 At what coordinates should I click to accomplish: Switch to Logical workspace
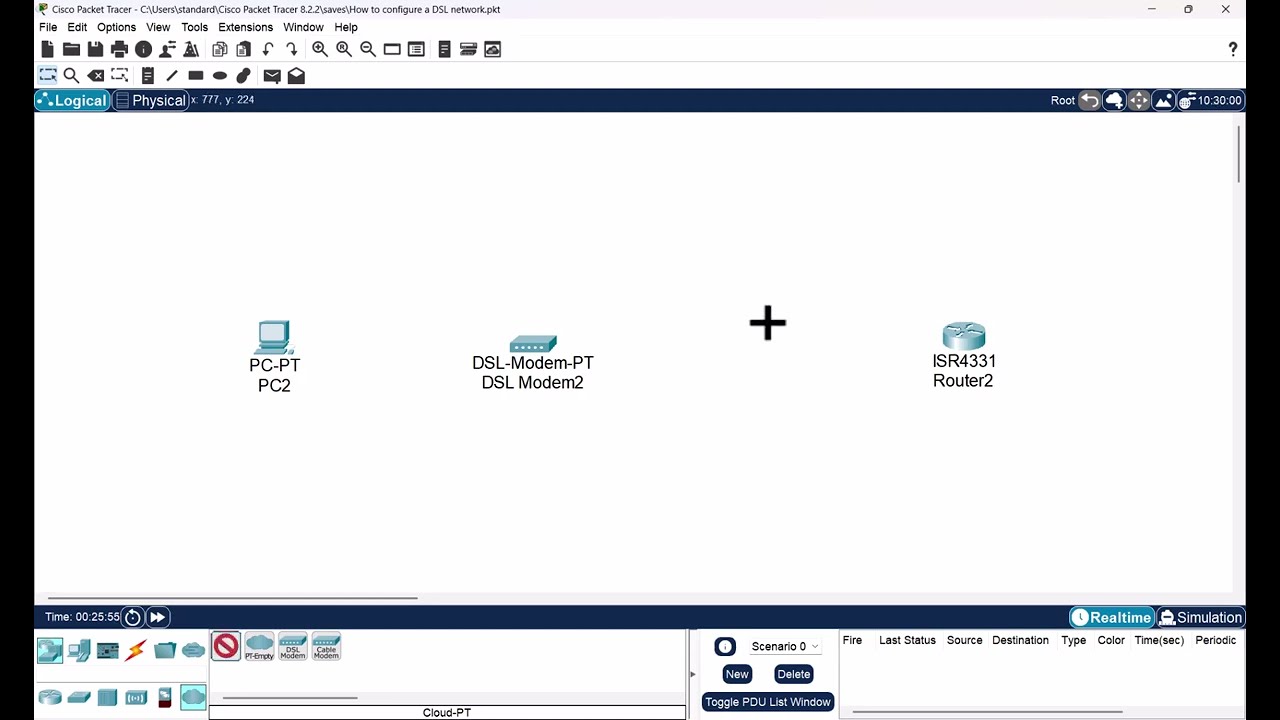[71, 100]
